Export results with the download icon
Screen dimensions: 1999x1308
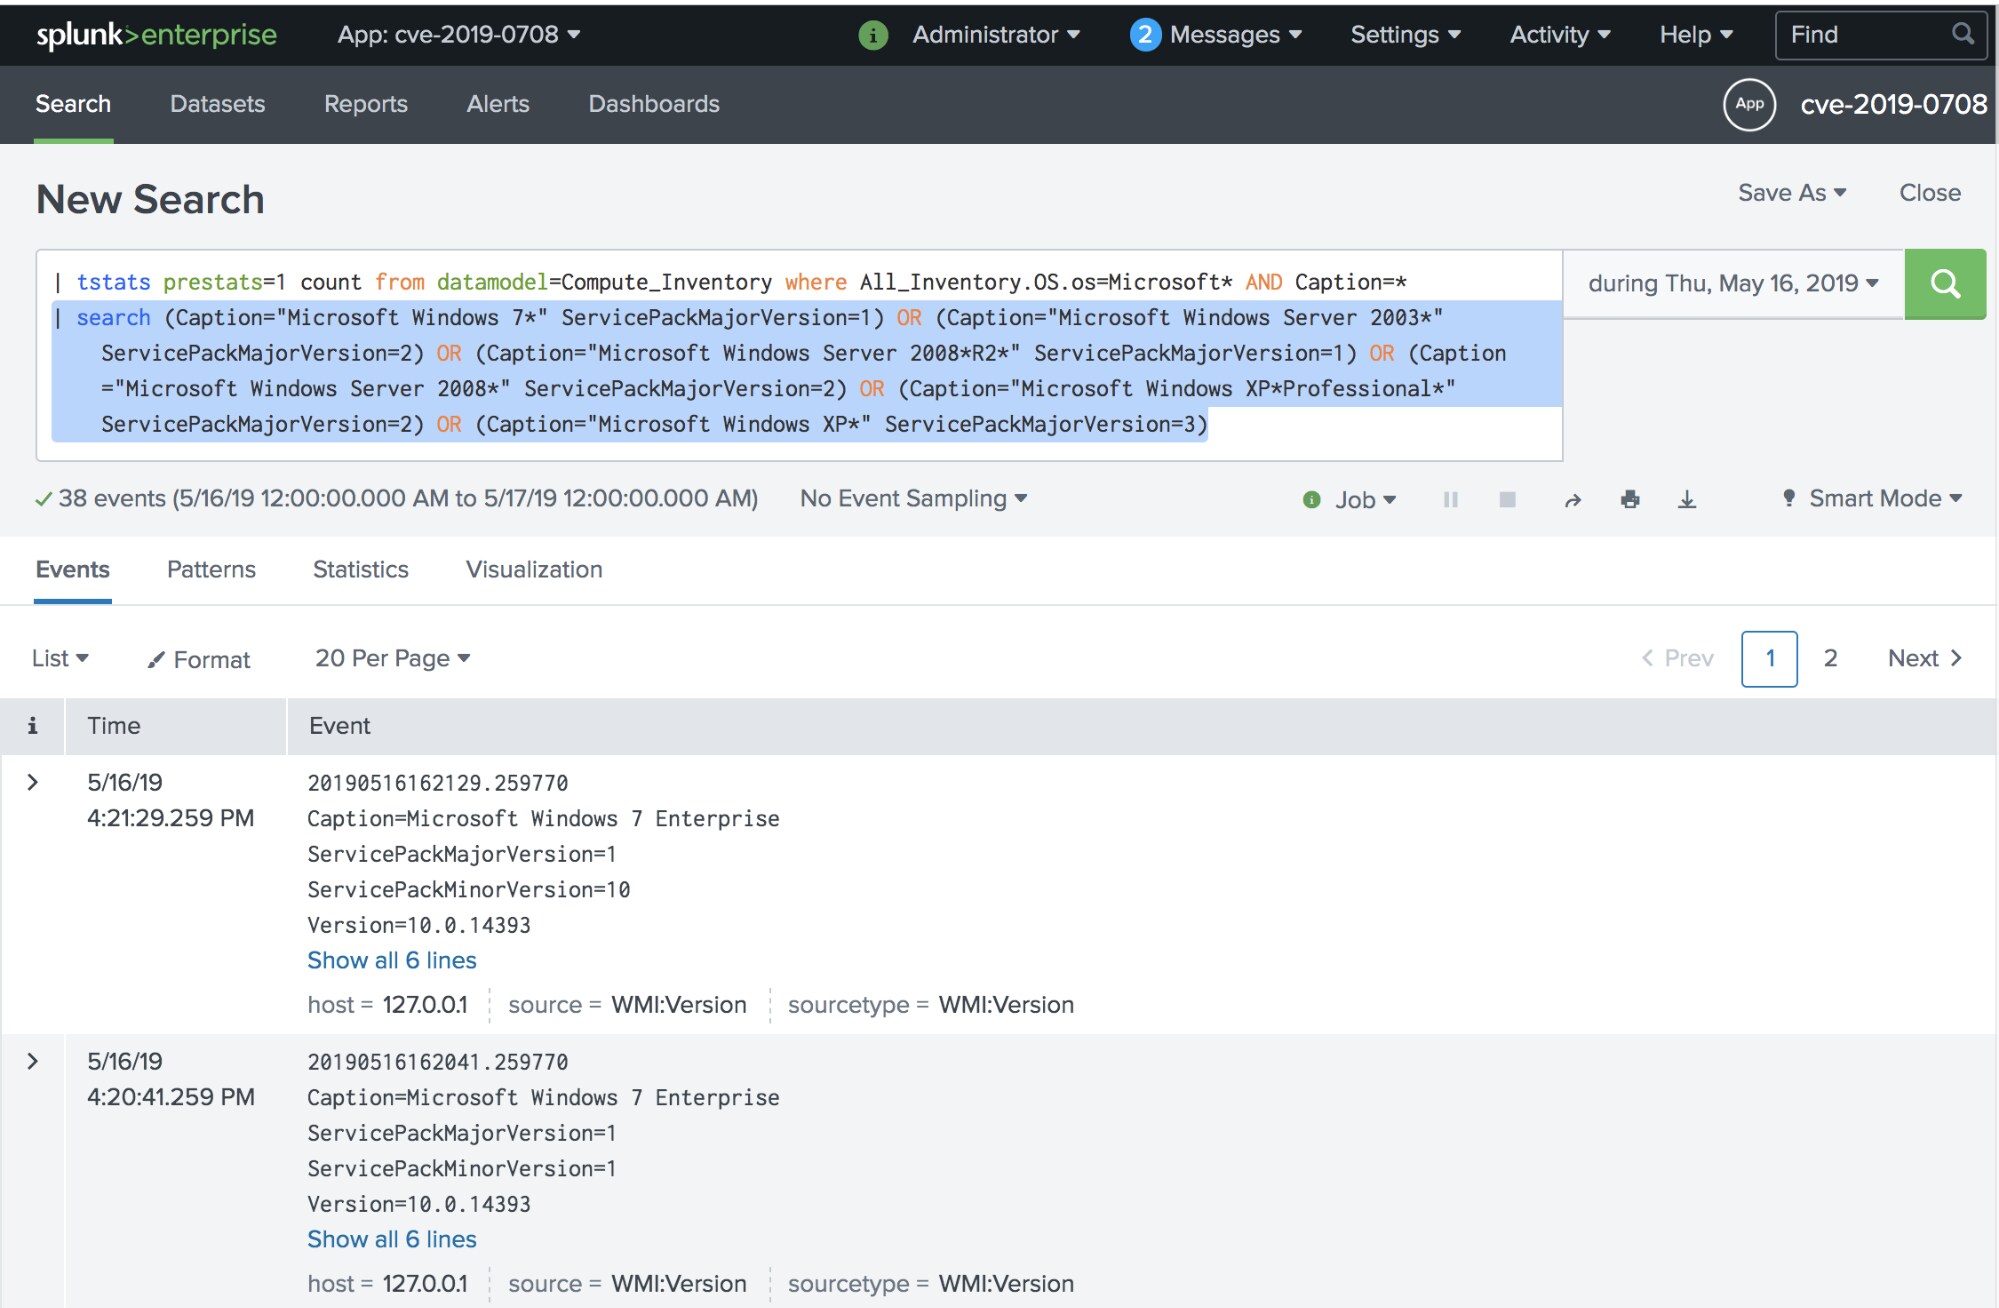tap(1687, 499)
